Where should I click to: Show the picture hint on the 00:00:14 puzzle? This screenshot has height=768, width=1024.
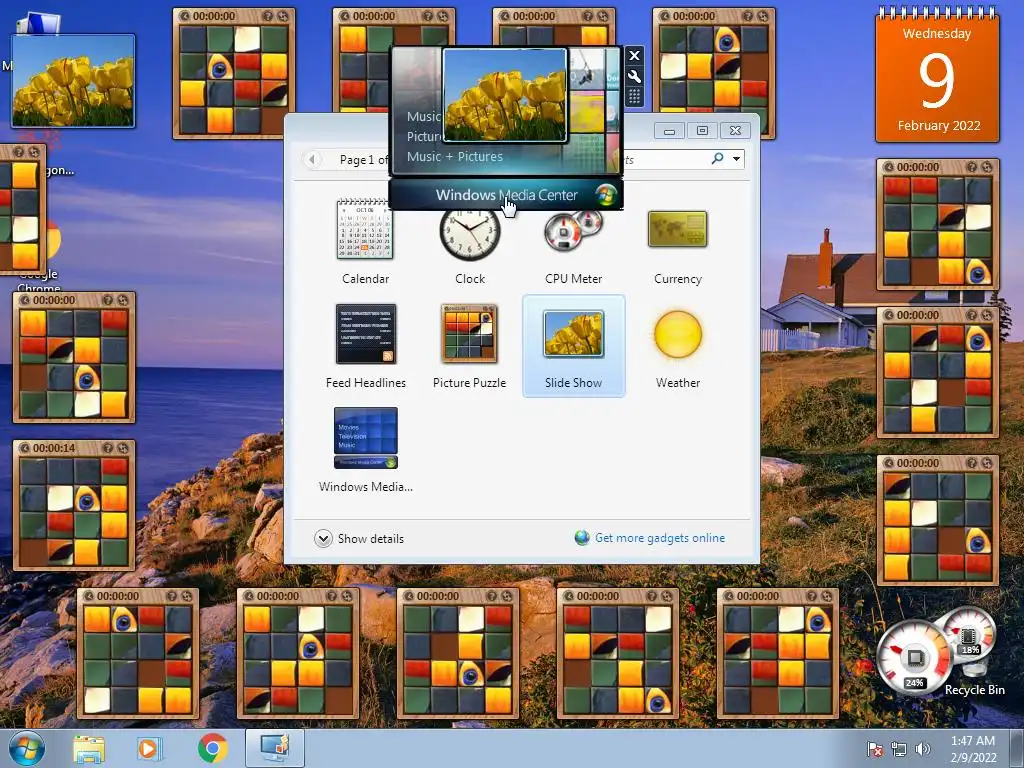pyautogui.click(x=108, y=448)
